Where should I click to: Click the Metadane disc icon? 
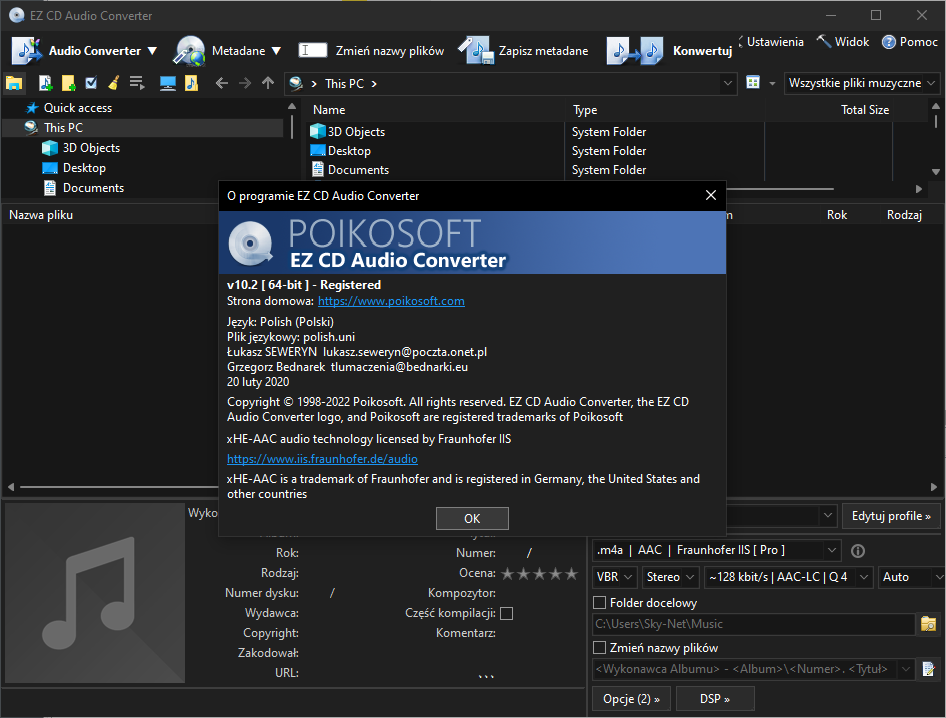click(x=189, y=51)
